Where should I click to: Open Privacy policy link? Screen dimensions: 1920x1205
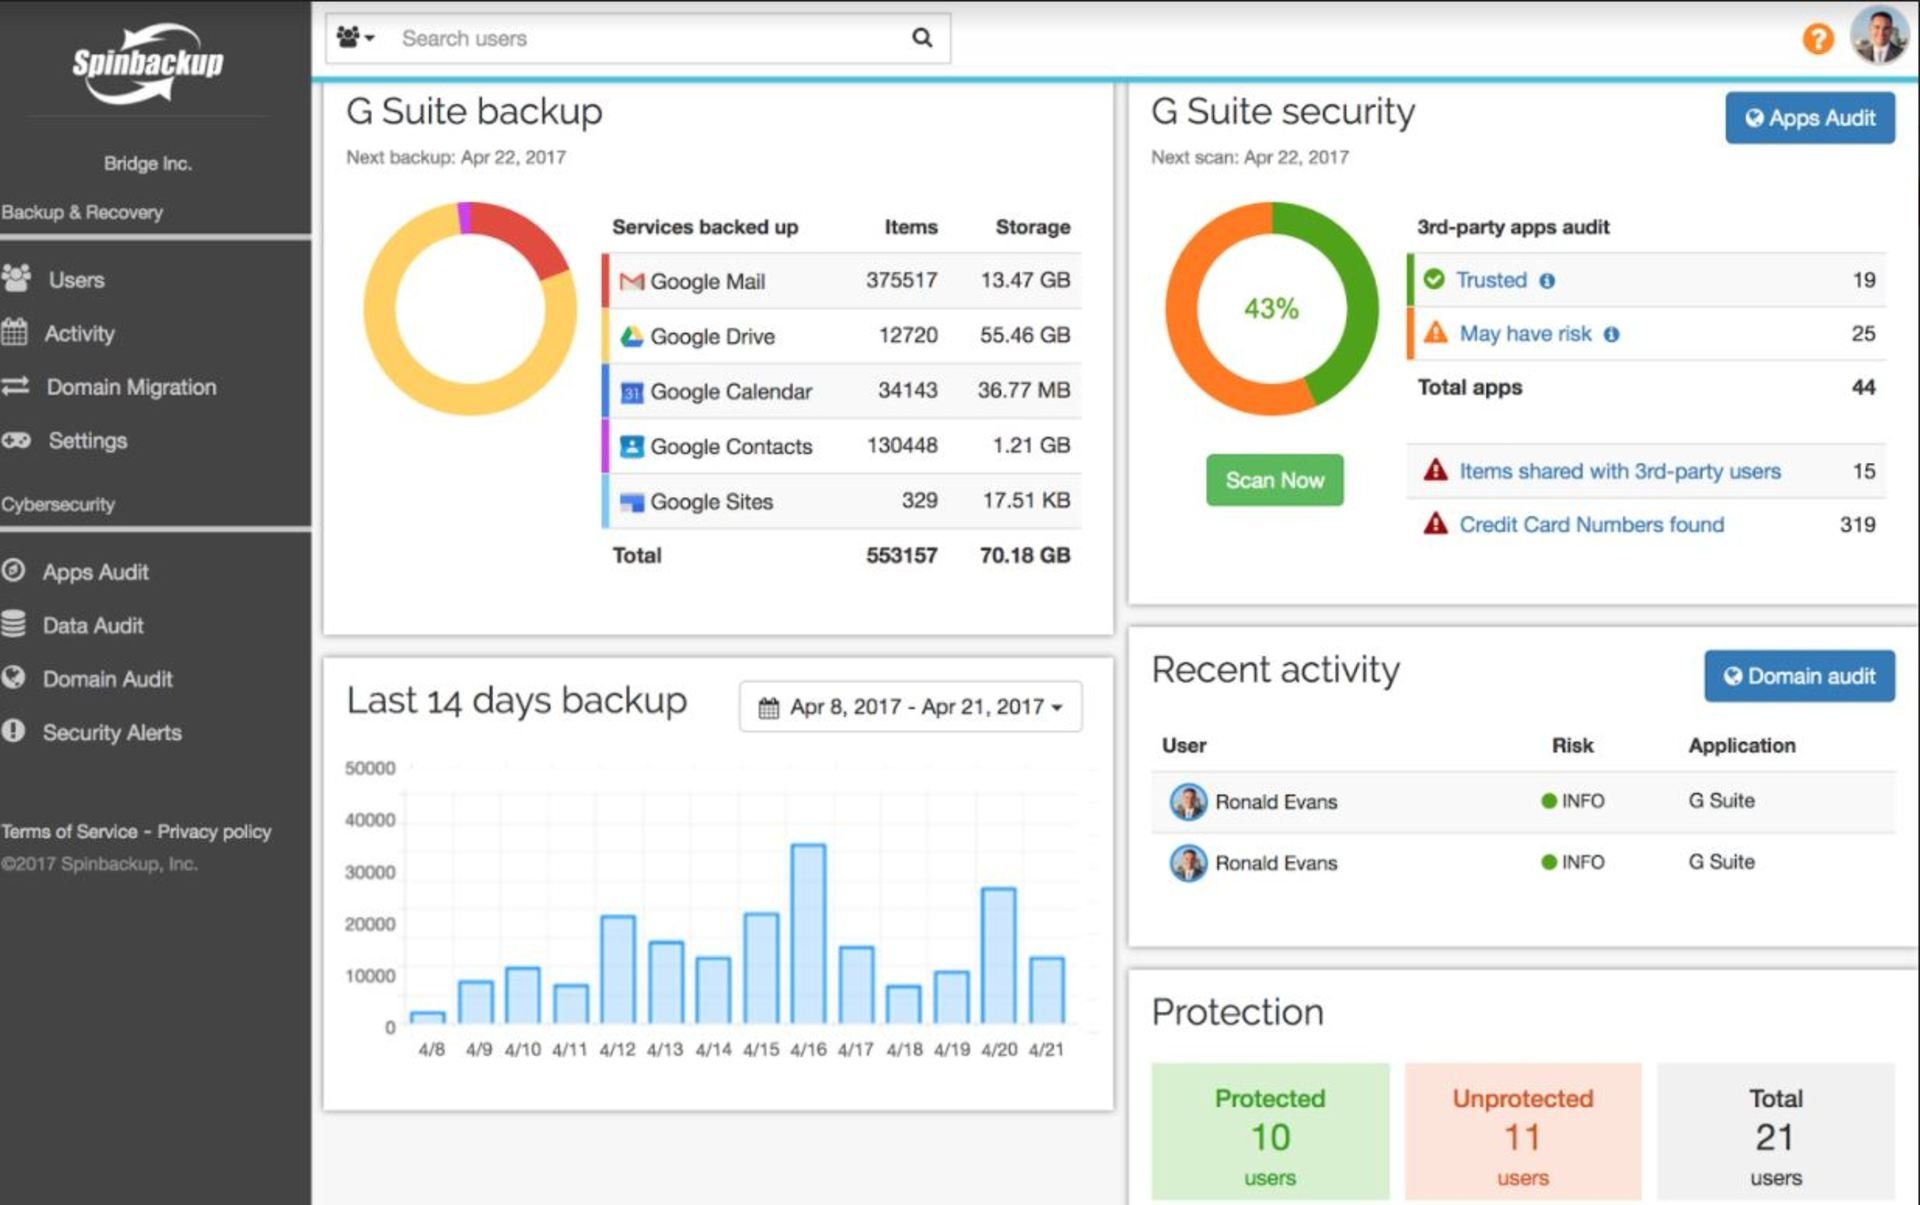[214, 831]
